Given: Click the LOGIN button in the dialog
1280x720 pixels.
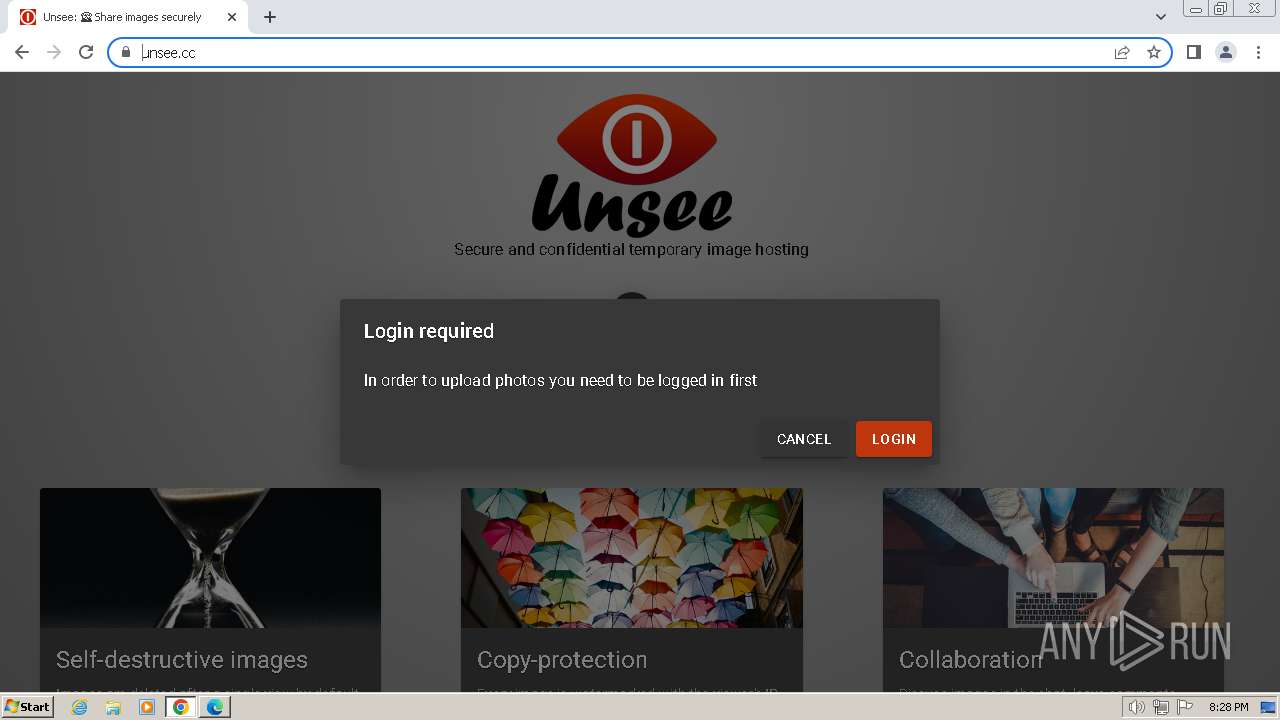Looking at the screenshot, I should tap(893, 439).
